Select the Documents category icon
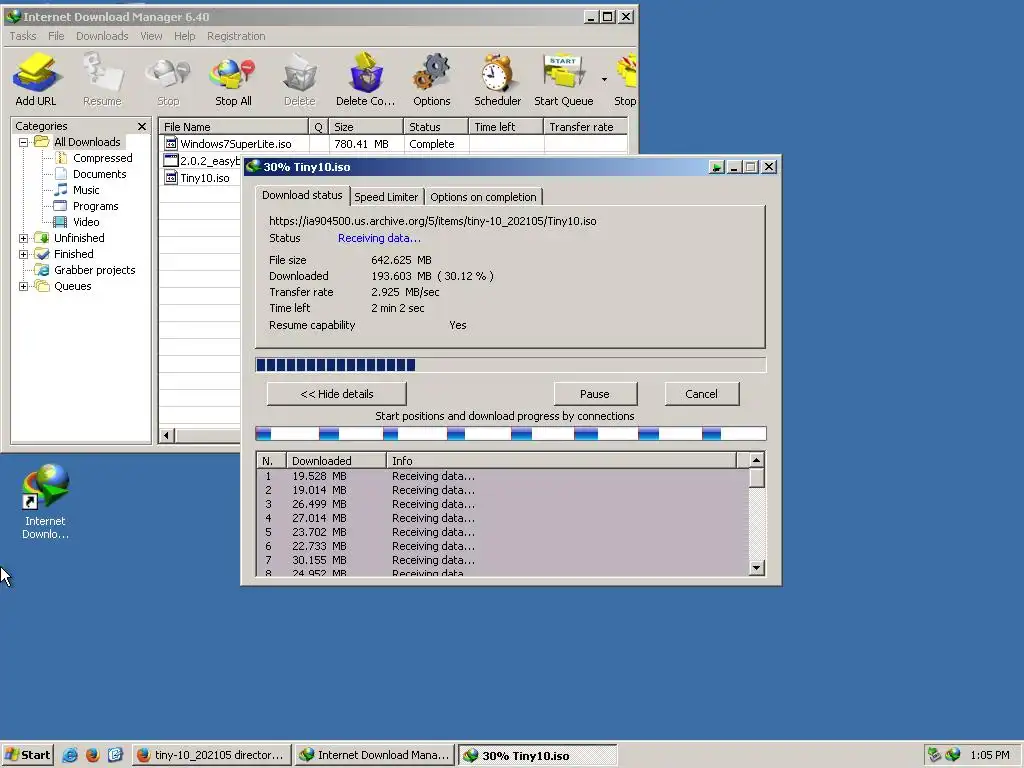The image size is (1024, 768). 61,174
